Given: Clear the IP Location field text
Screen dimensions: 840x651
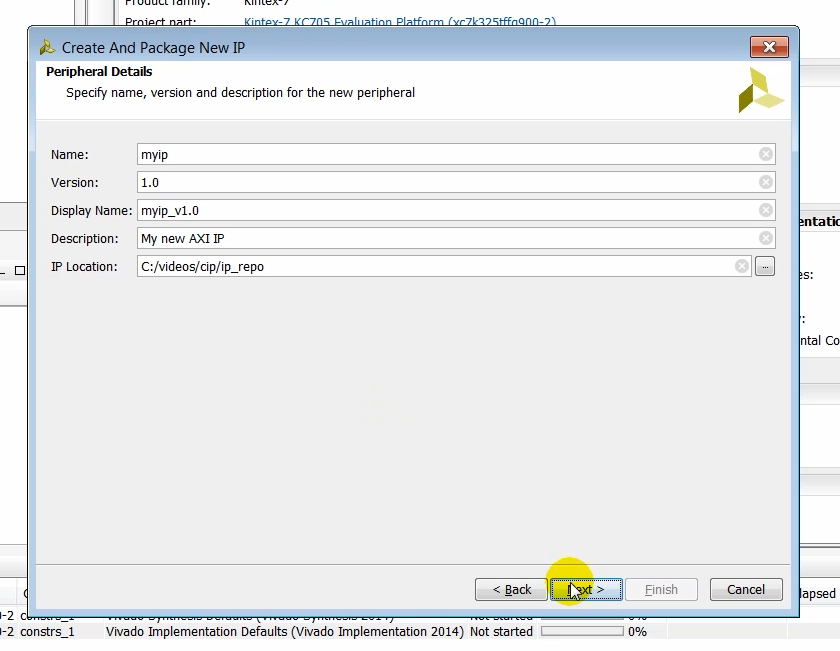Looking at the screenshot, I should (x=741, y=266).
